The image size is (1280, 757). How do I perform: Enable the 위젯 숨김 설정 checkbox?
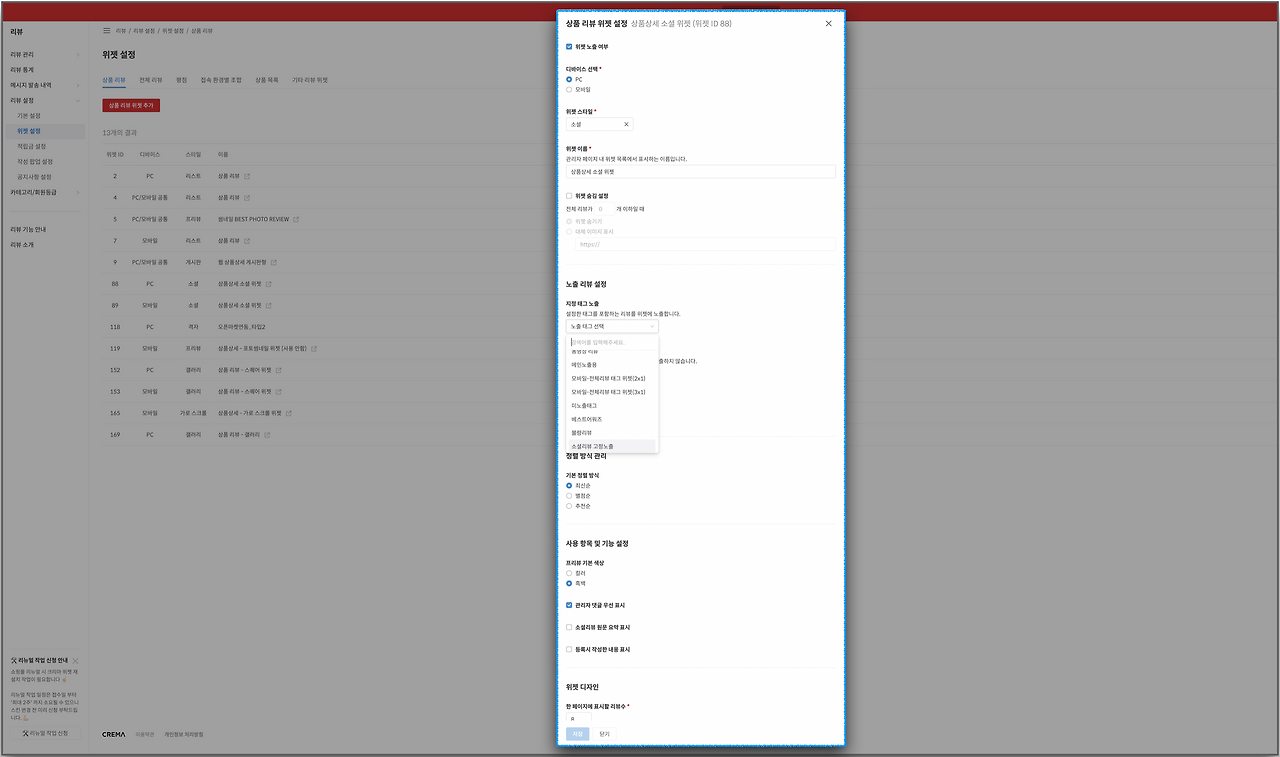[x=569, y=196]
